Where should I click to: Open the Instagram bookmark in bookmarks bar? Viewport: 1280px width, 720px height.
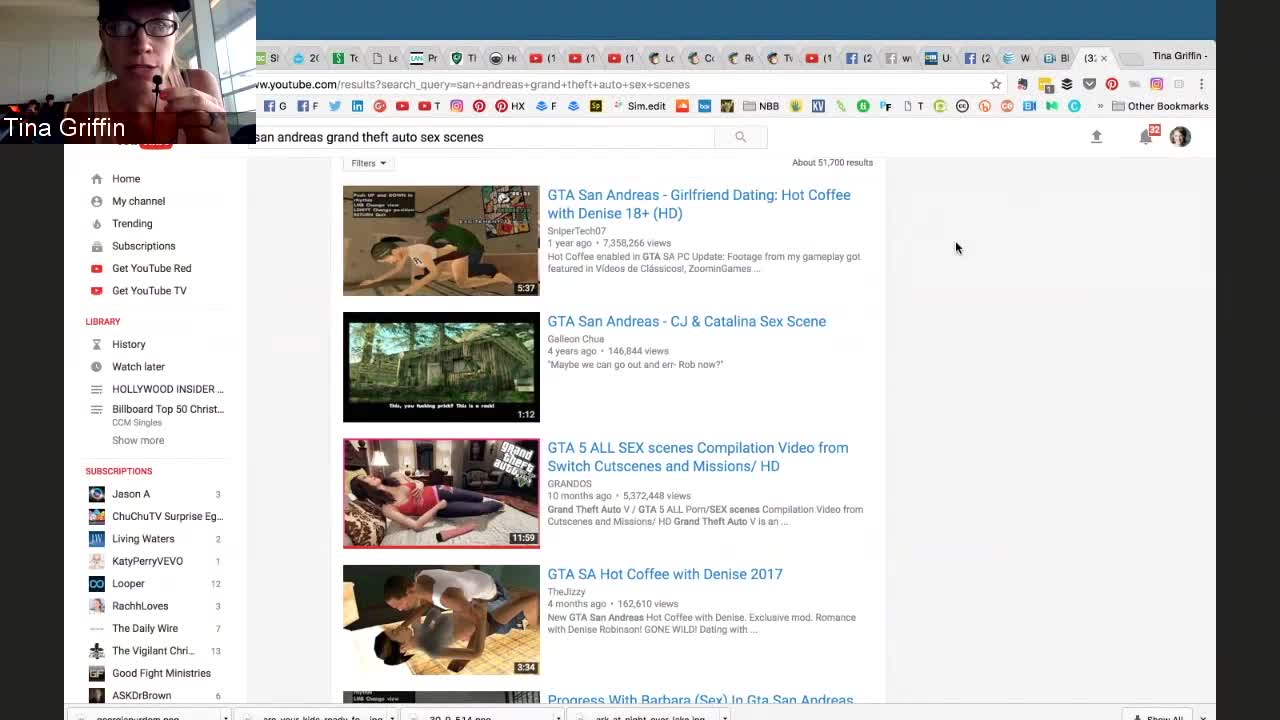[x=456, y=106]
